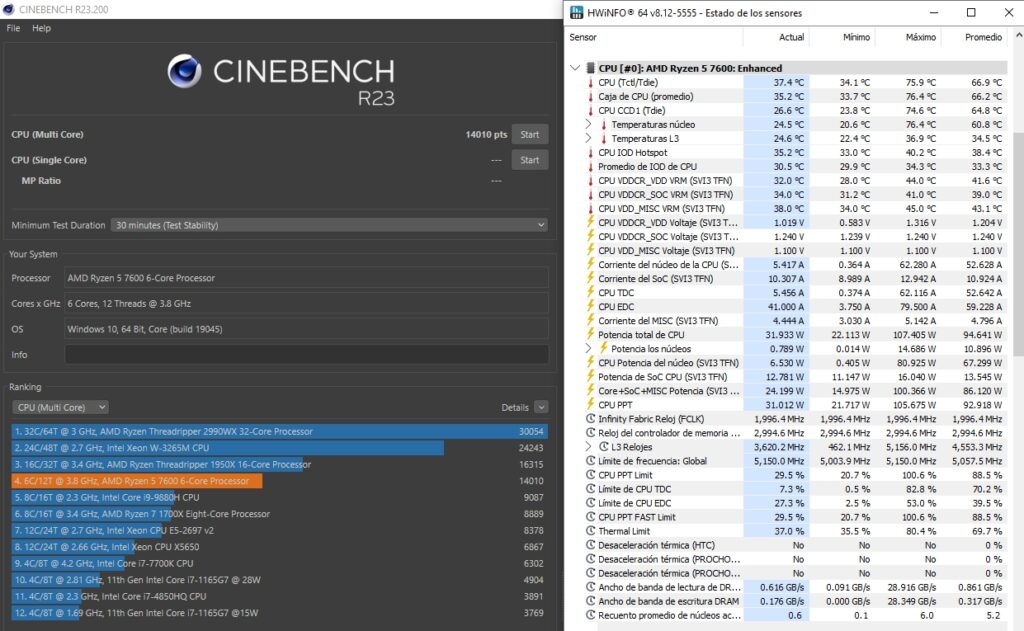Select the orange Ryzen 5 7600 ranking row

pos(280,481)
